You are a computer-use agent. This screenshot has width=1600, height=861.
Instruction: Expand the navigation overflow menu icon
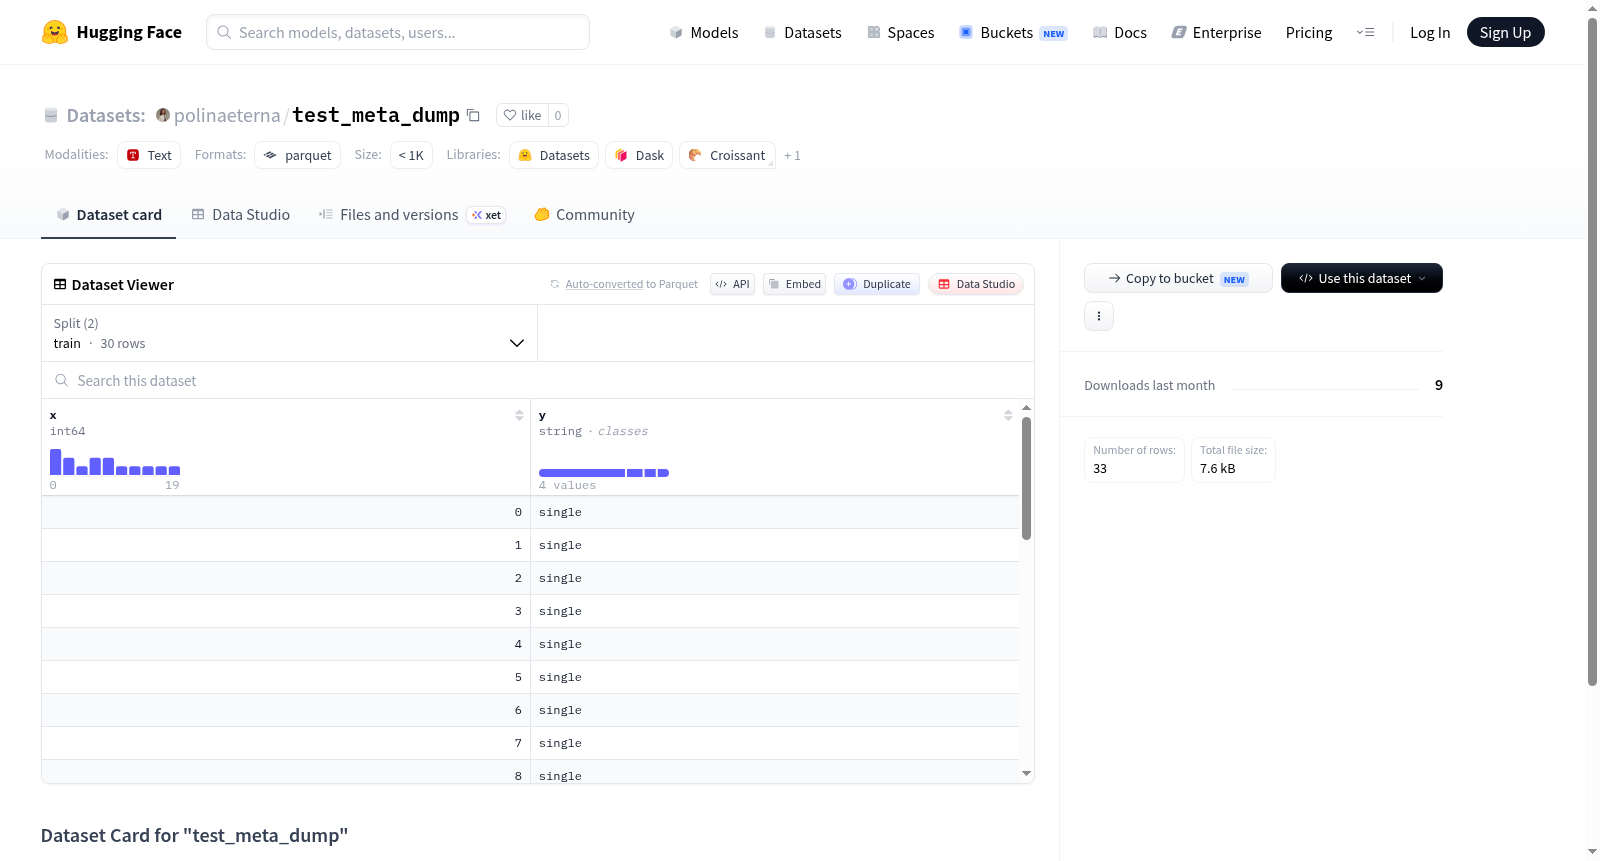point(1365,32)
